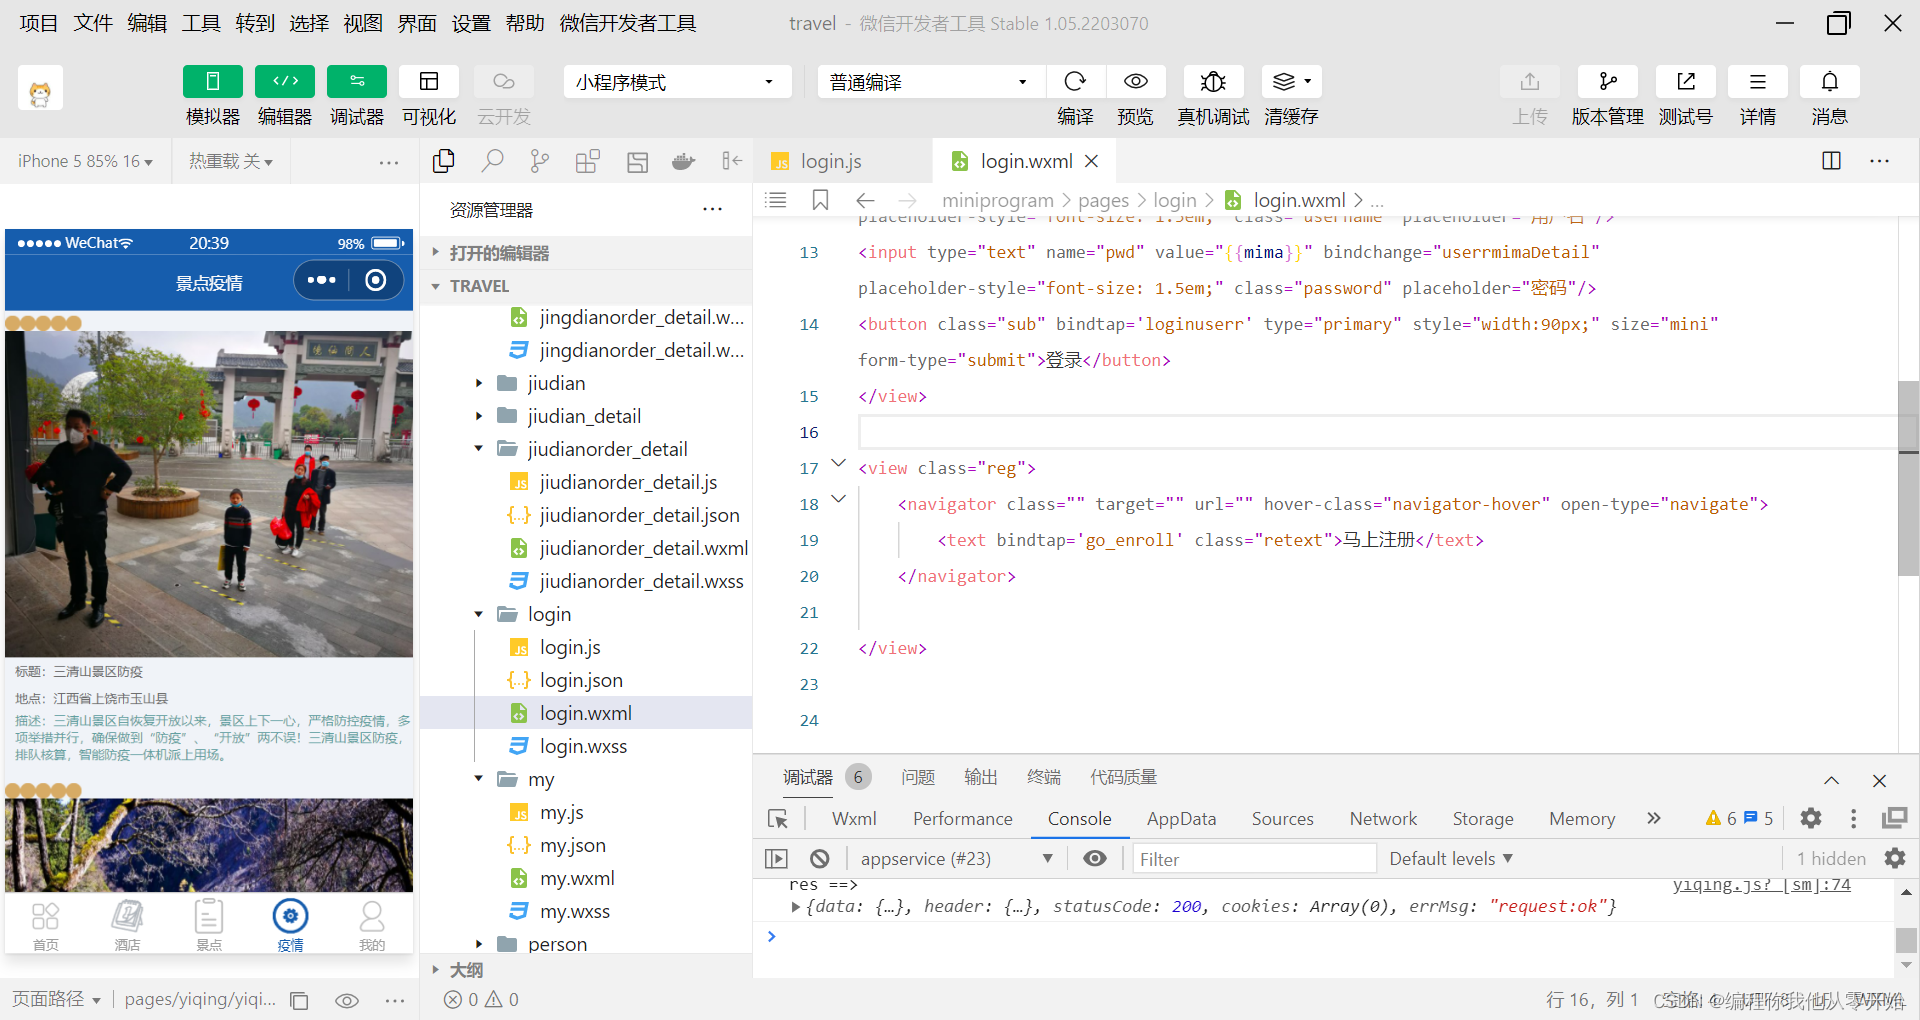Click the user avatar icon

(x=40, y=89)
